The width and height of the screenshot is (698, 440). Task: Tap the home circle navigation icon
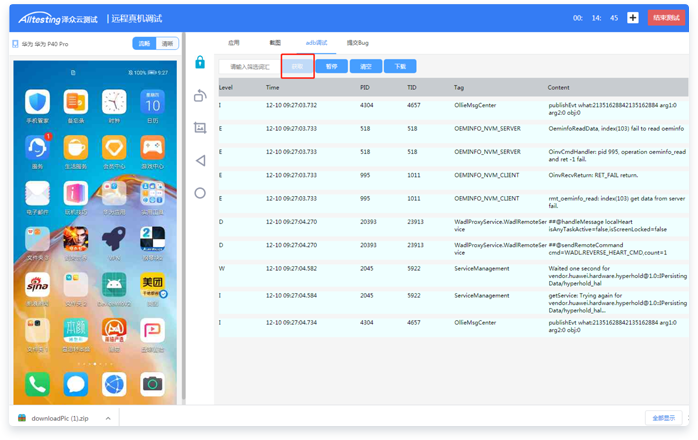(200, 193)
